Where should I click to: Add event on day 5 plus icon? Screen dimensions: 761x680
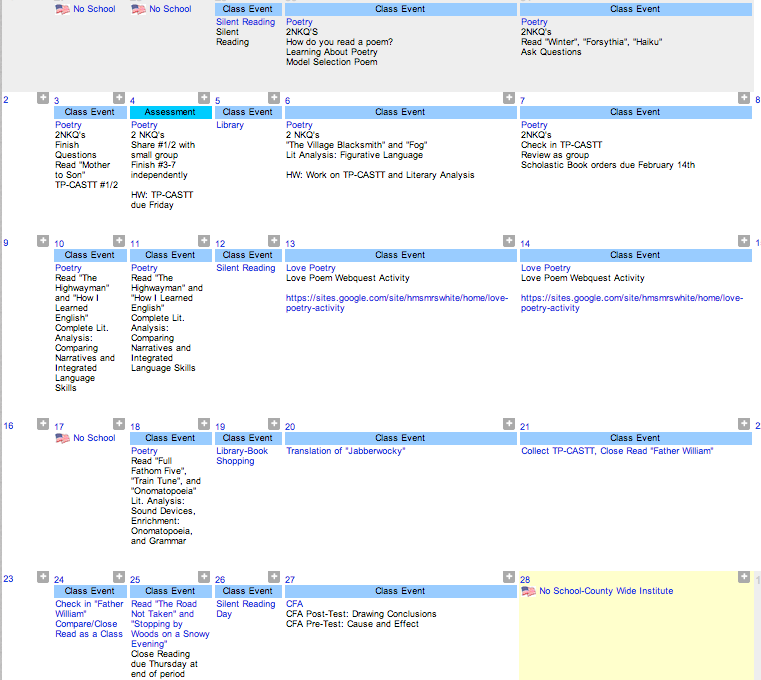tap(274, 98)
